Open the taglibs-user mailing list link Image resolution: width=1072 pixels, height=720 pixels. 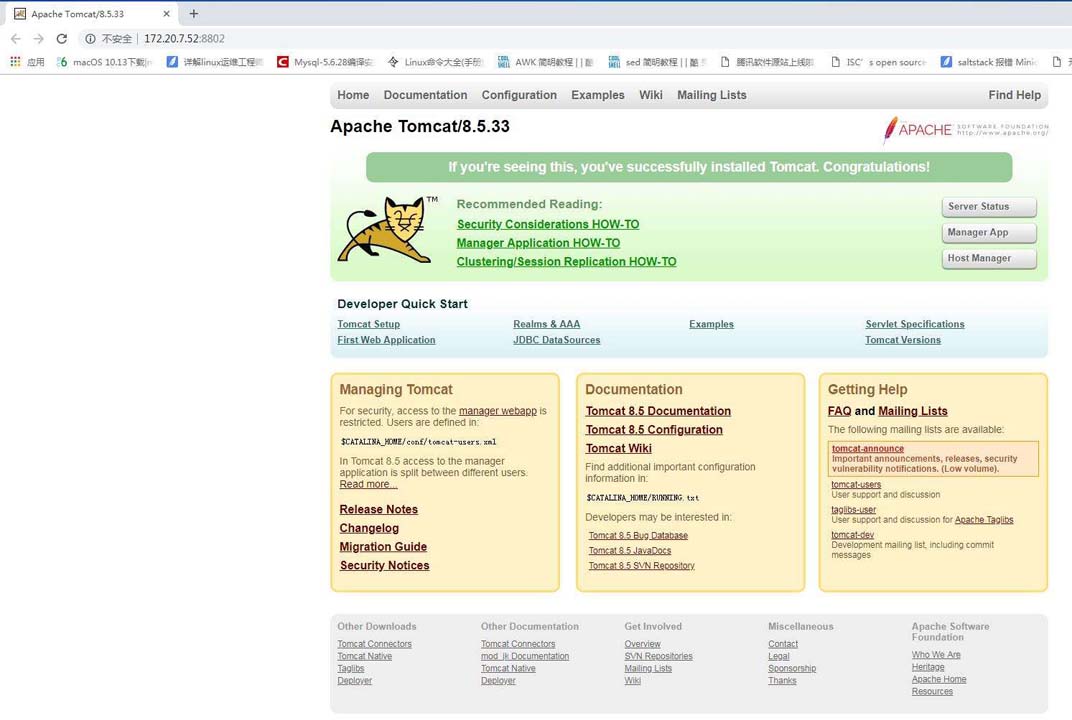[x=853, y=509]
